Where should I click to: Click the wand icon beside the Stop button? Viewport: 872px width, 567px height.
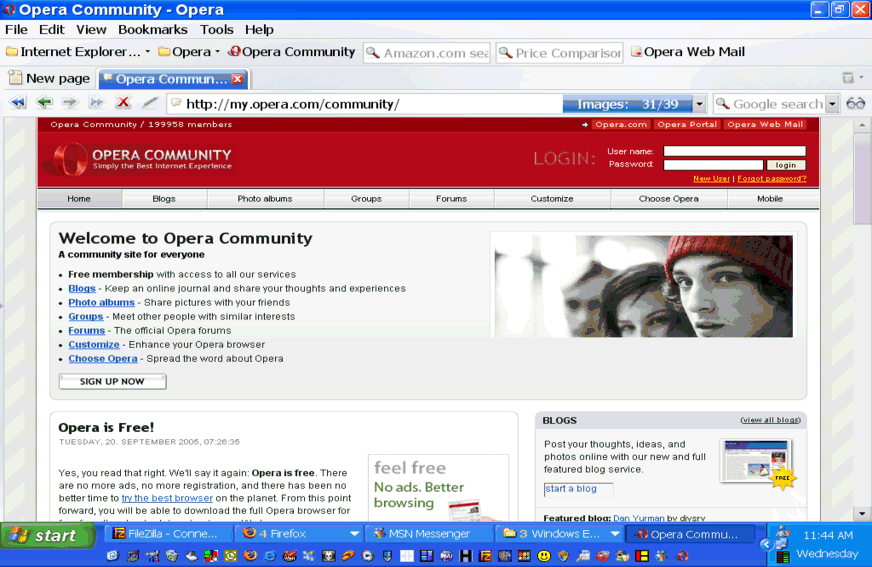pos(150,103)
